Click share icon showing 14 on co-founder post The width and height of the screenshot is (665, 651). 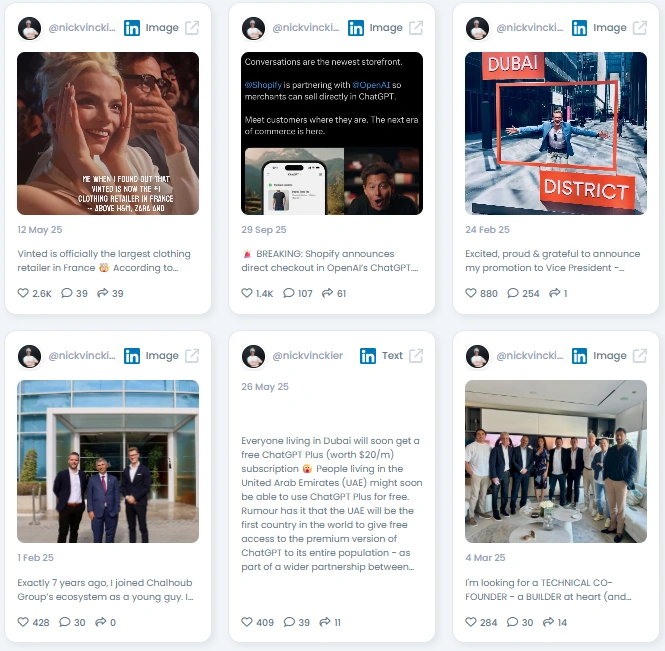[548, 622]
